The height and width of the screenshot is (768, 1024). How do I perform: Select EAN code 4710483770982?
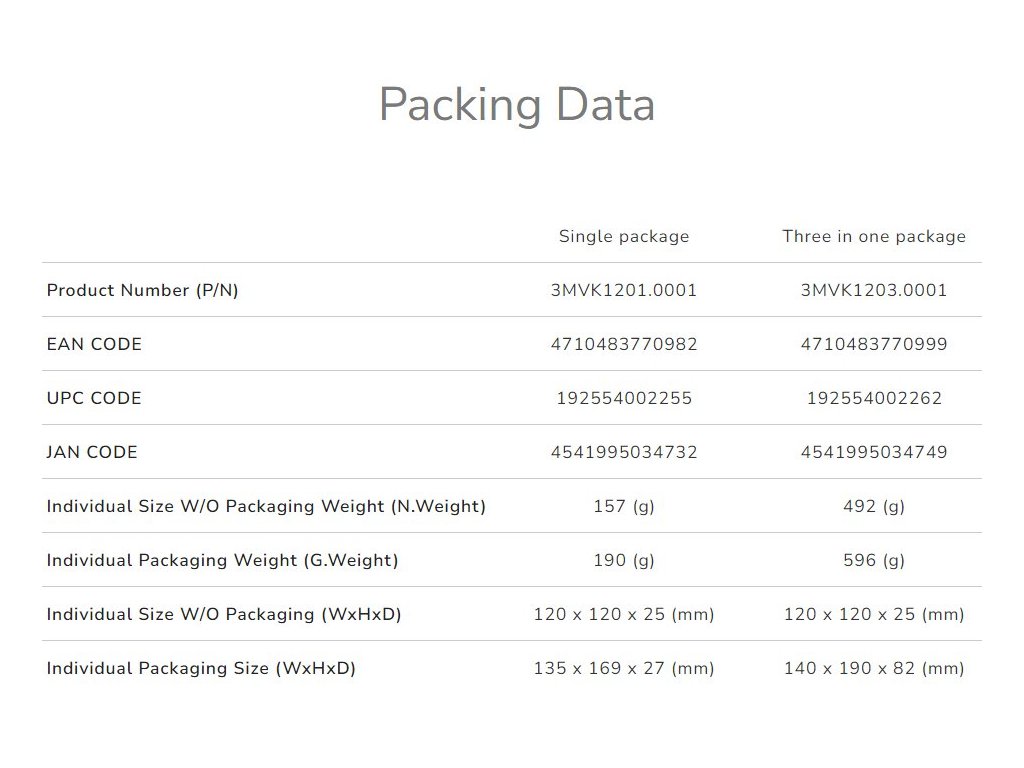tap(624, 345)
